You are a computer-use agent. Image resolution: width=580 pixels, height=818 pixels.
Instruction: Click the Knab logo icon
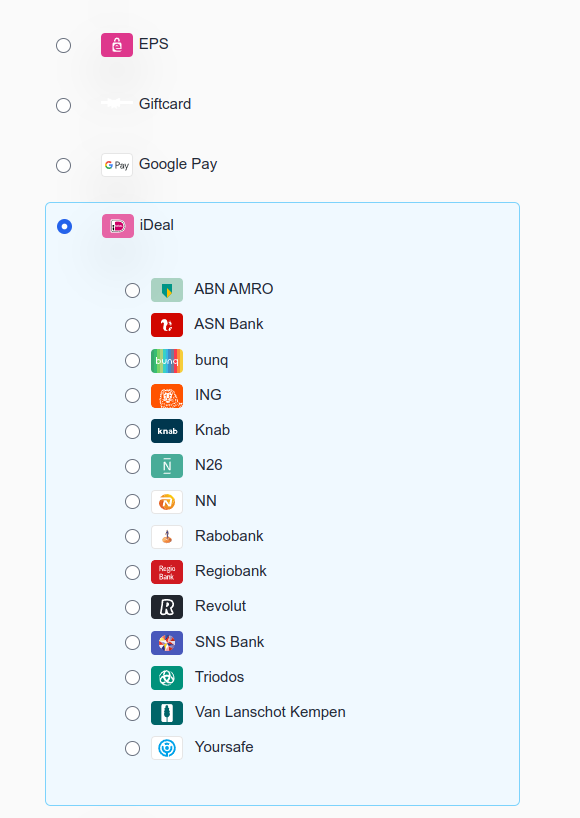click(167, 431)
